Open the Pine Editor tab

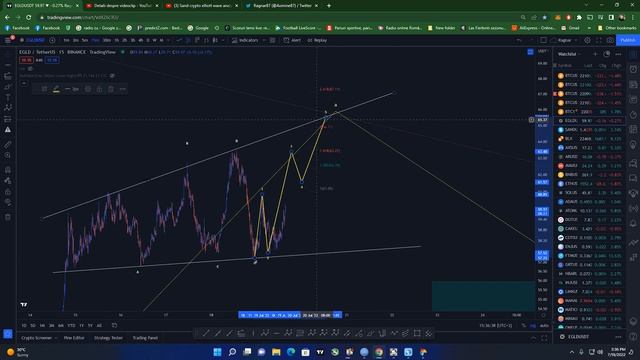coord(74,338)
